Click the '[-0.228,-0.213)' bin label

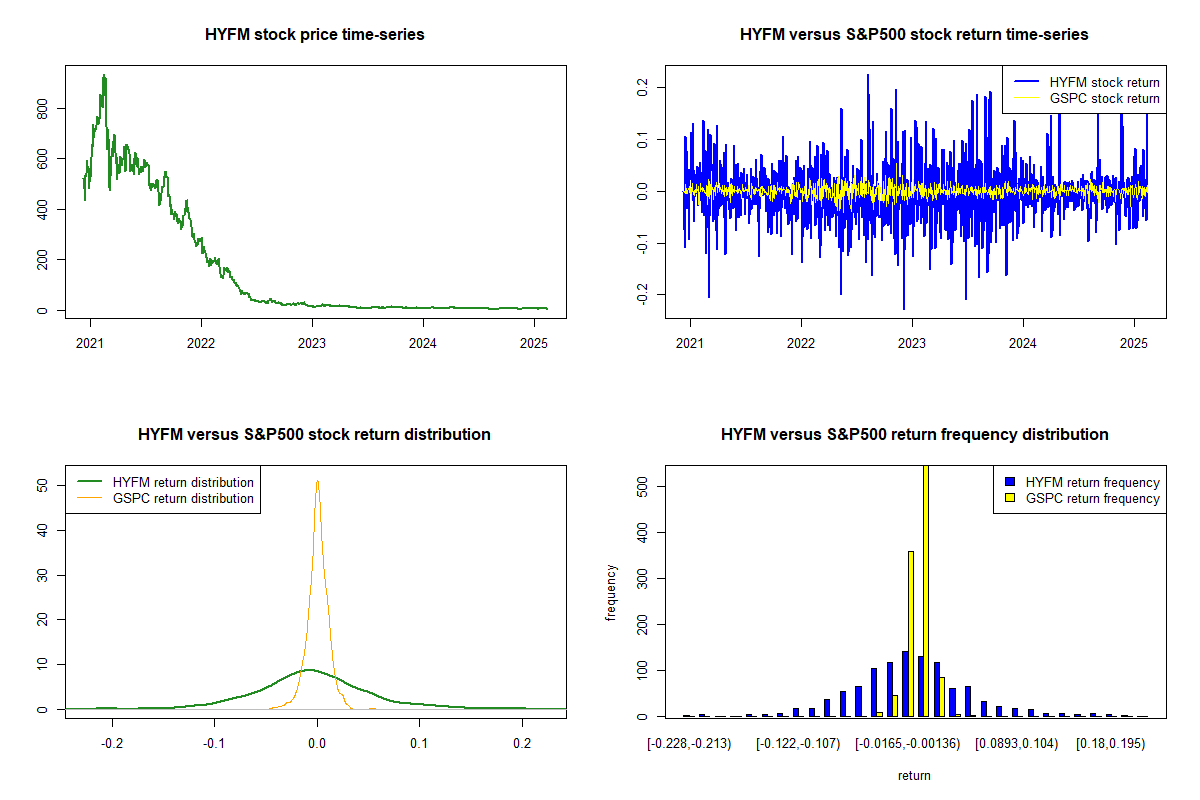point(689,744)
